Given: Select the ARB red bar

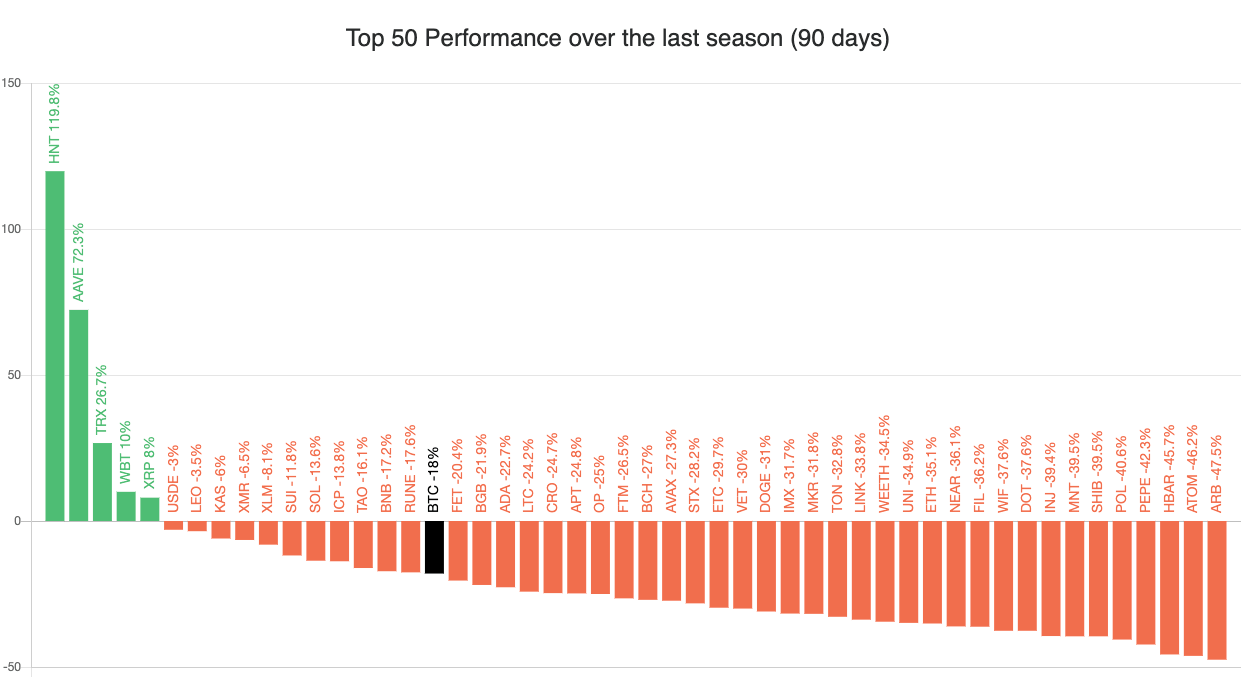Looking at the screenshot, I should pyautogui.click(x=1217, y=590).
